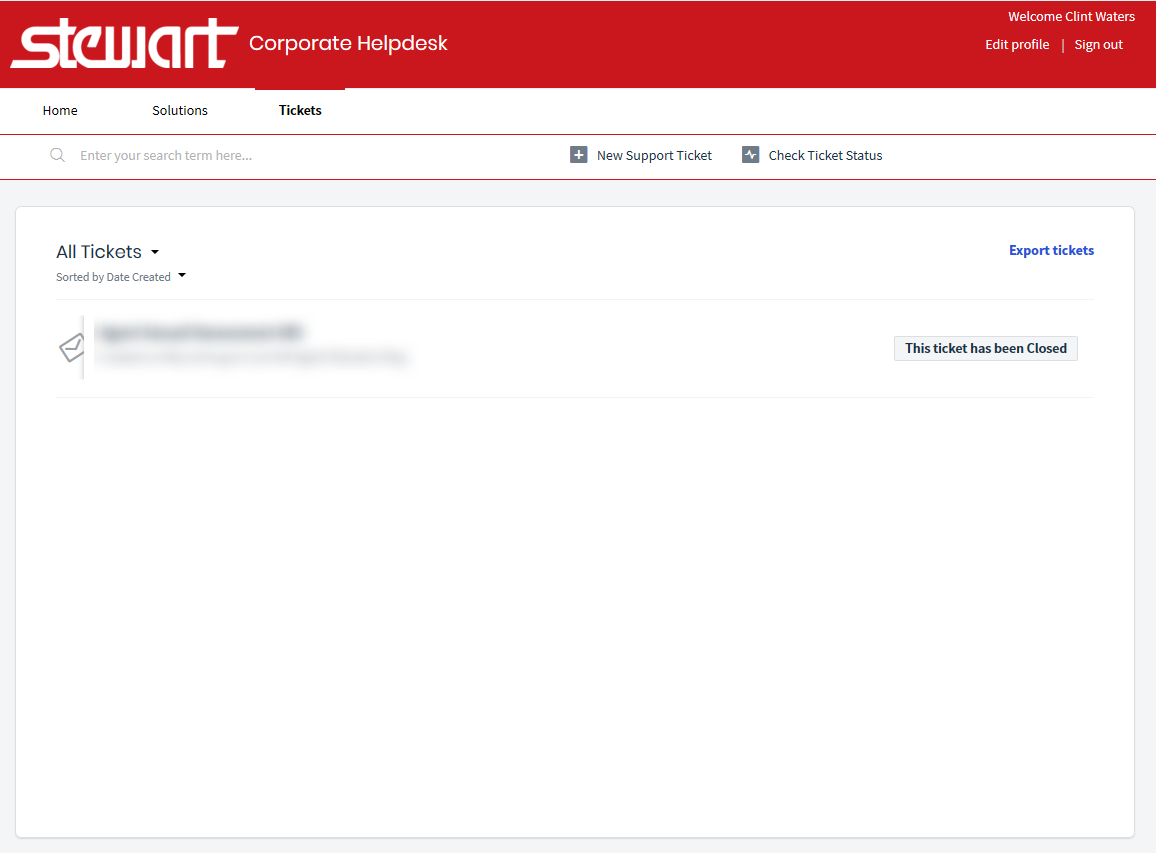The width and height of the screenshot is (1156, 853).
Task: Open the Sorted by Date Created dropdown
Action: coord(121,277)
